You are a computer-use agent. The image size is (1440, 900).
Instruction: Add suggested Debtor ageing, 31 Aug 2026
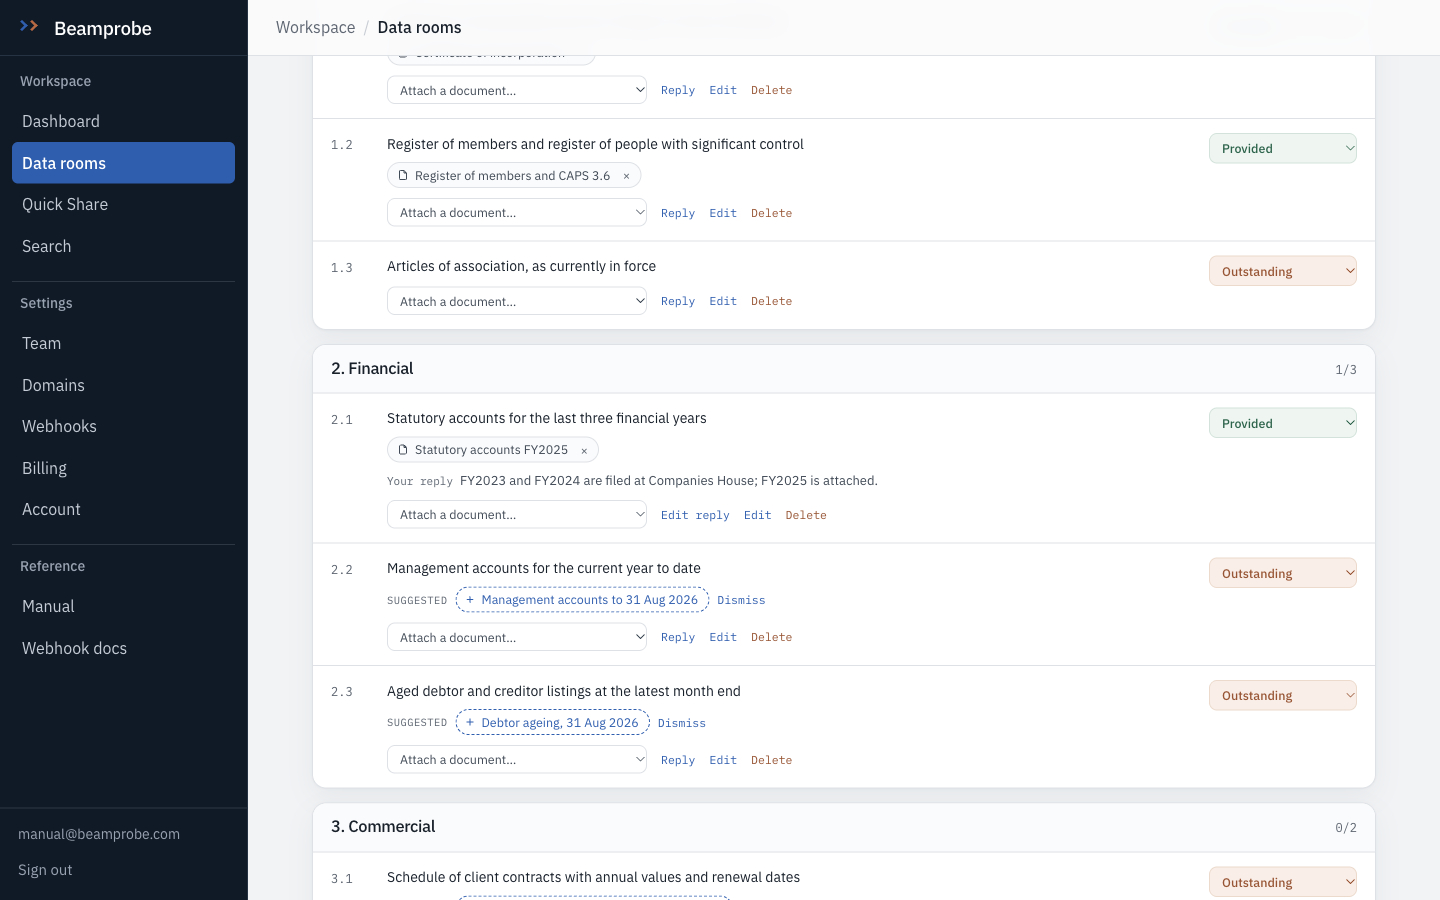pos(552,723)
